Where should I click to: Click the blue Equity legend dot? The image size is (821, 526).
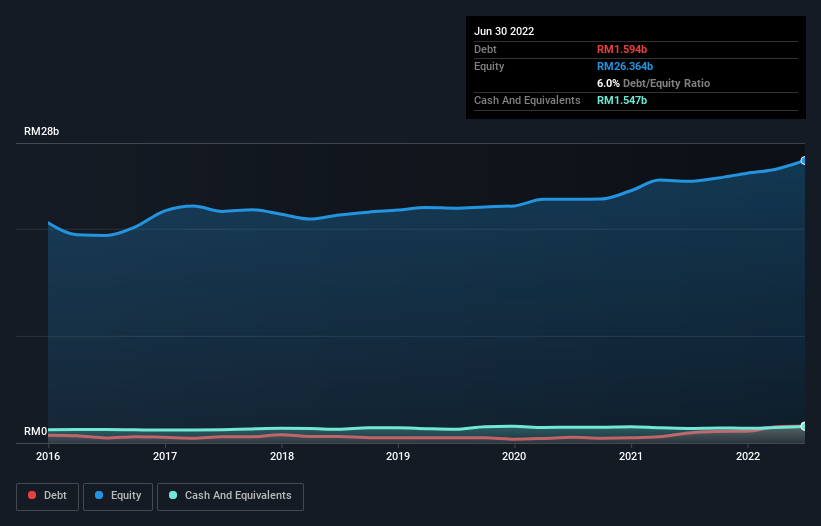99,495
